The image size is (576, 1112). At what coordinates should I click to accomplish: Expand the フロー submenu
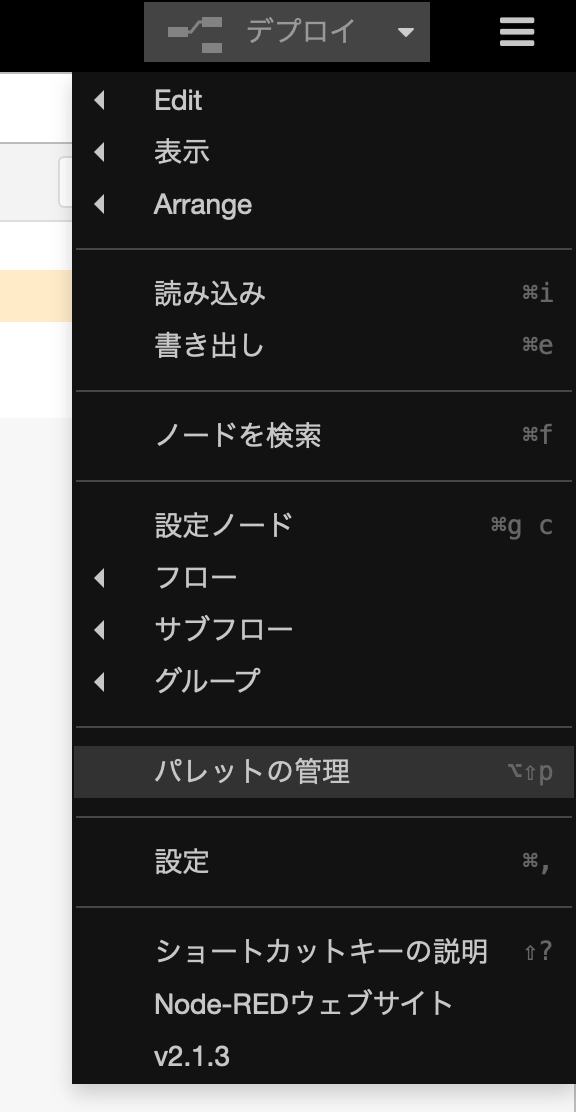click(323, 577)
